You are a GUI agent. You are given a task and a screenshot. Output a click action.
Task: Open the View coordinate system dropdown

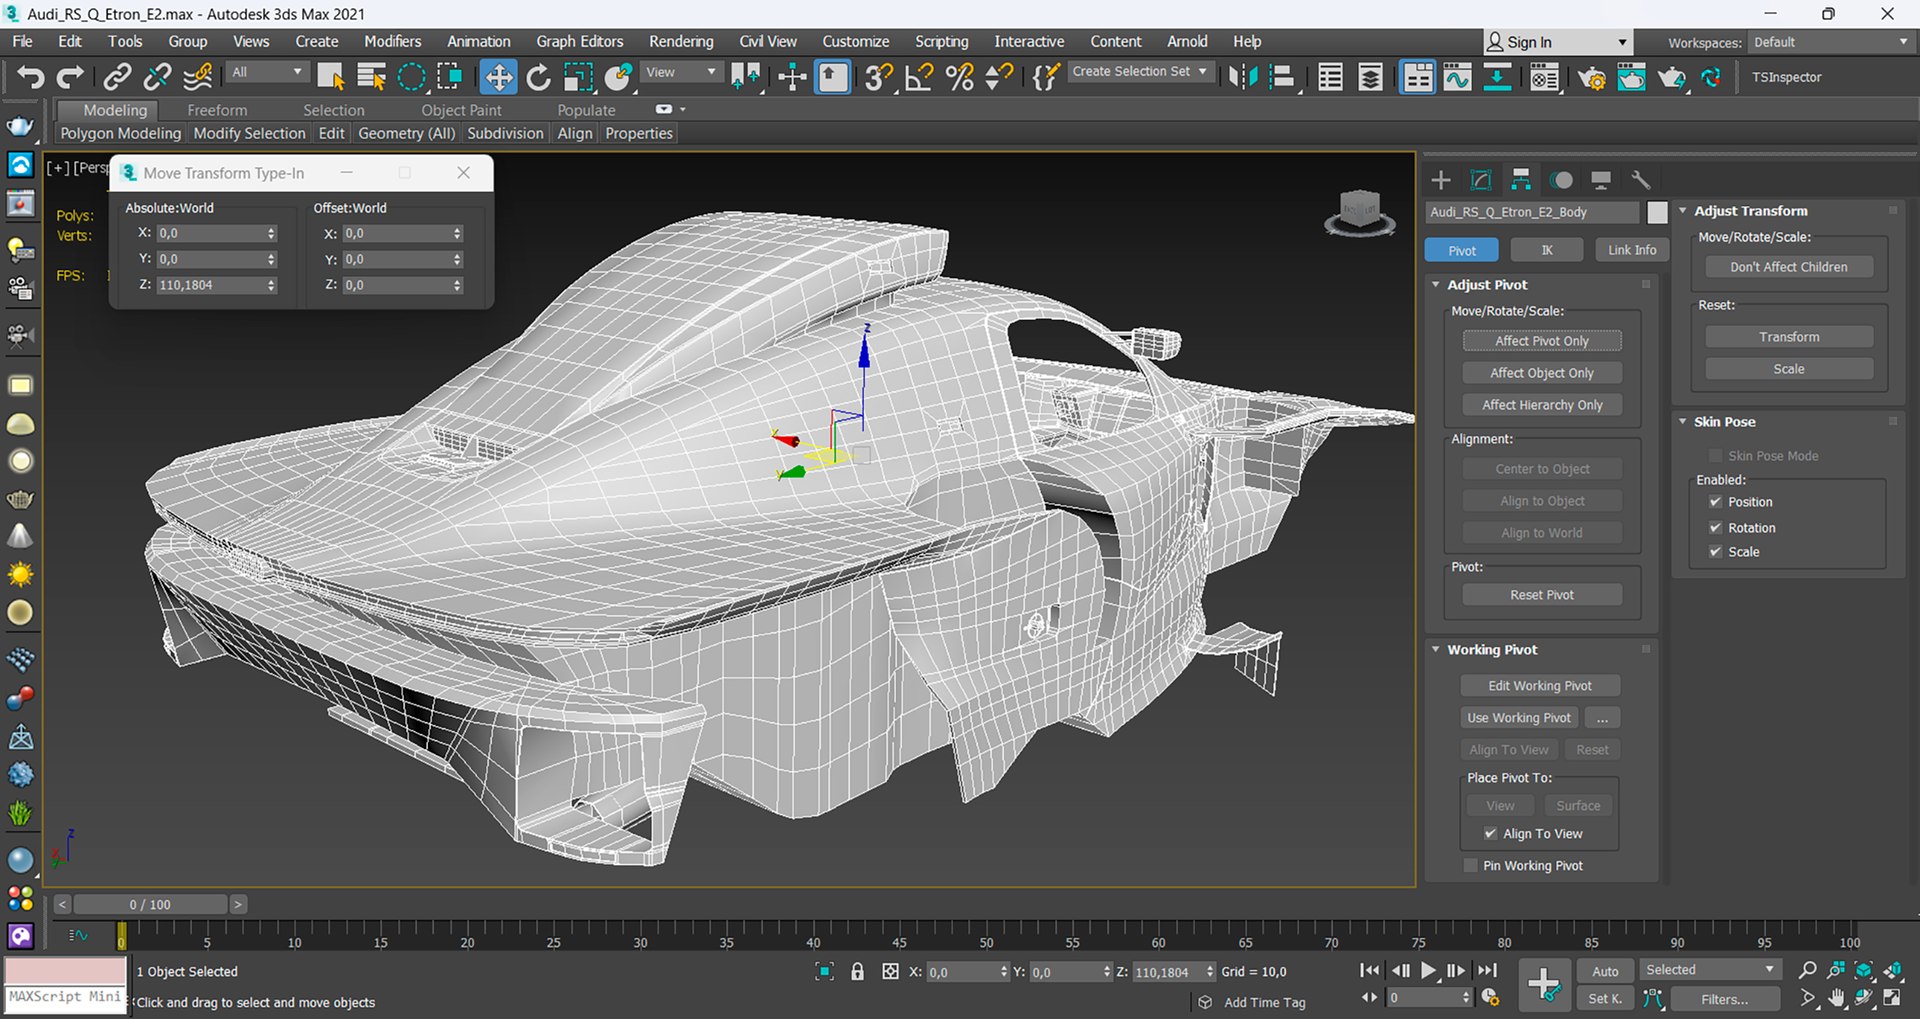[x=680, y=72]
